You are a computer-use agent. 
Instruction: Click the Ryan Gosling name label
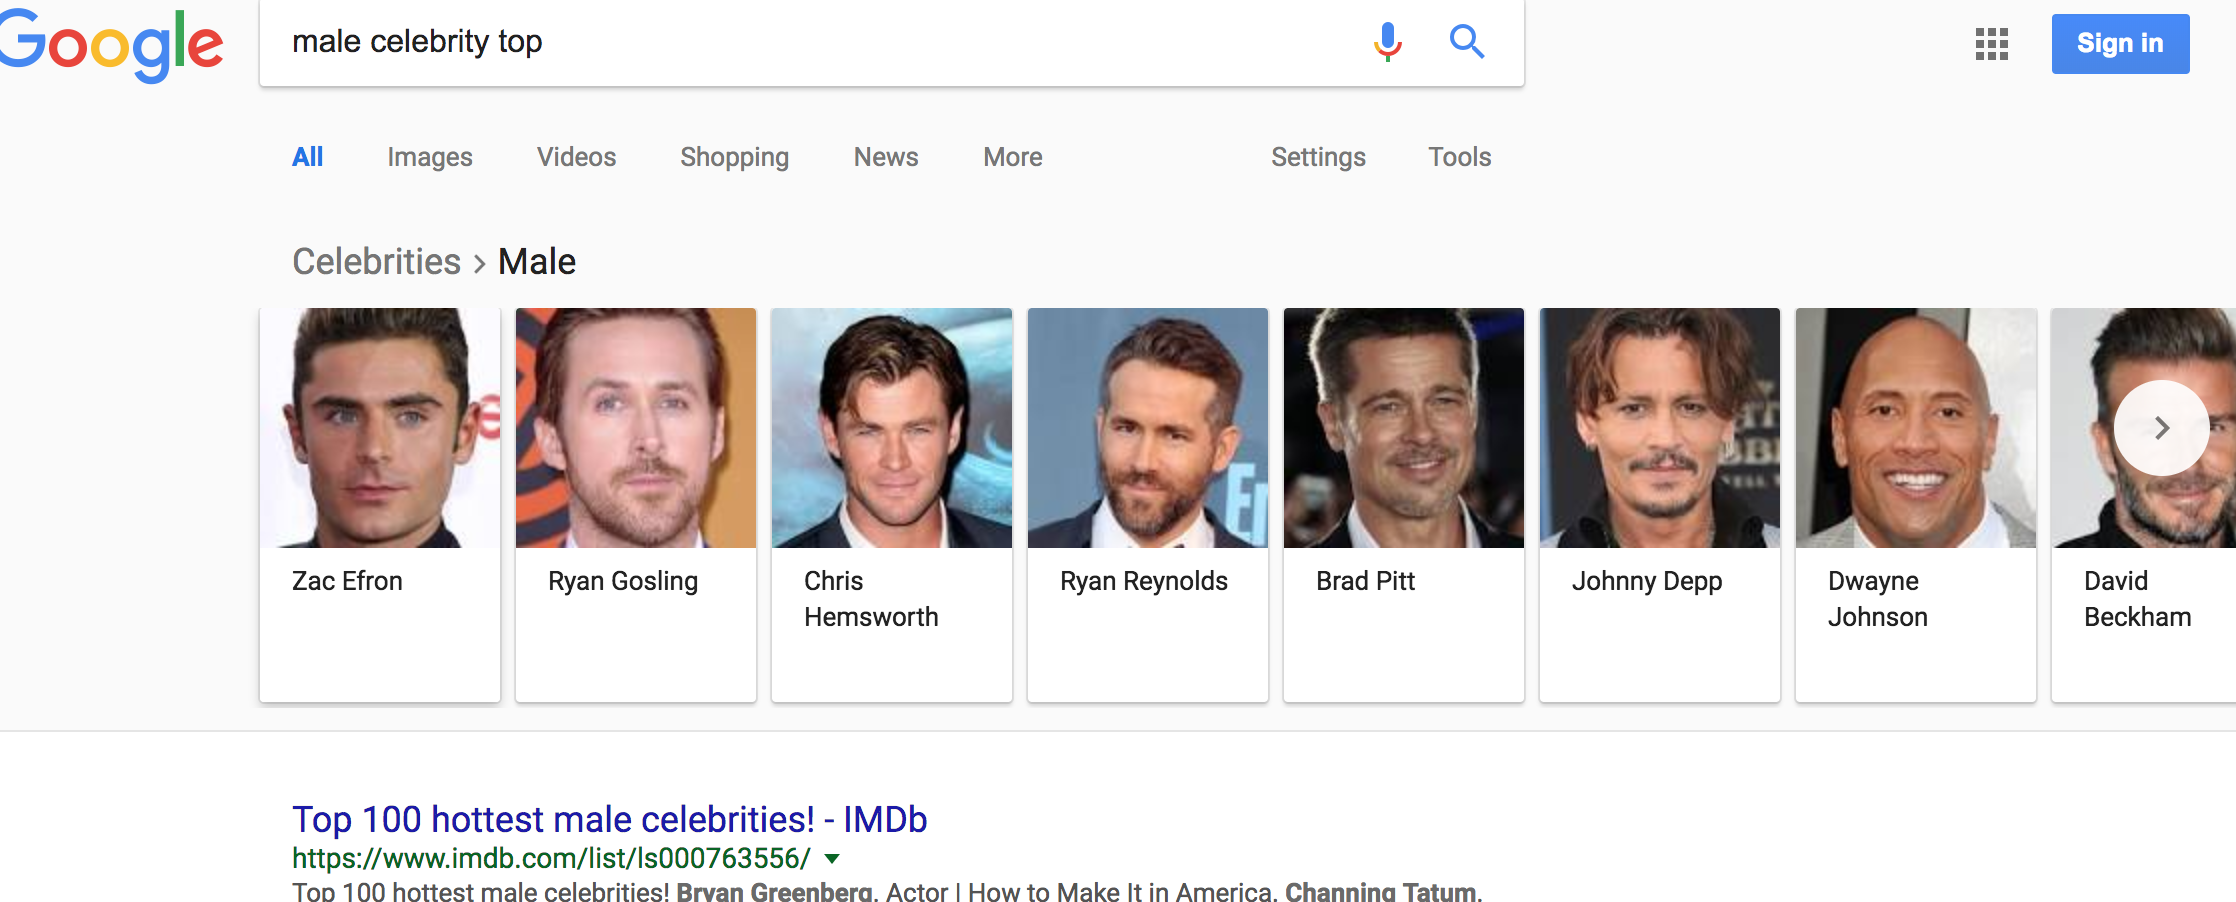pyautogui.click(x=623, y=581)
